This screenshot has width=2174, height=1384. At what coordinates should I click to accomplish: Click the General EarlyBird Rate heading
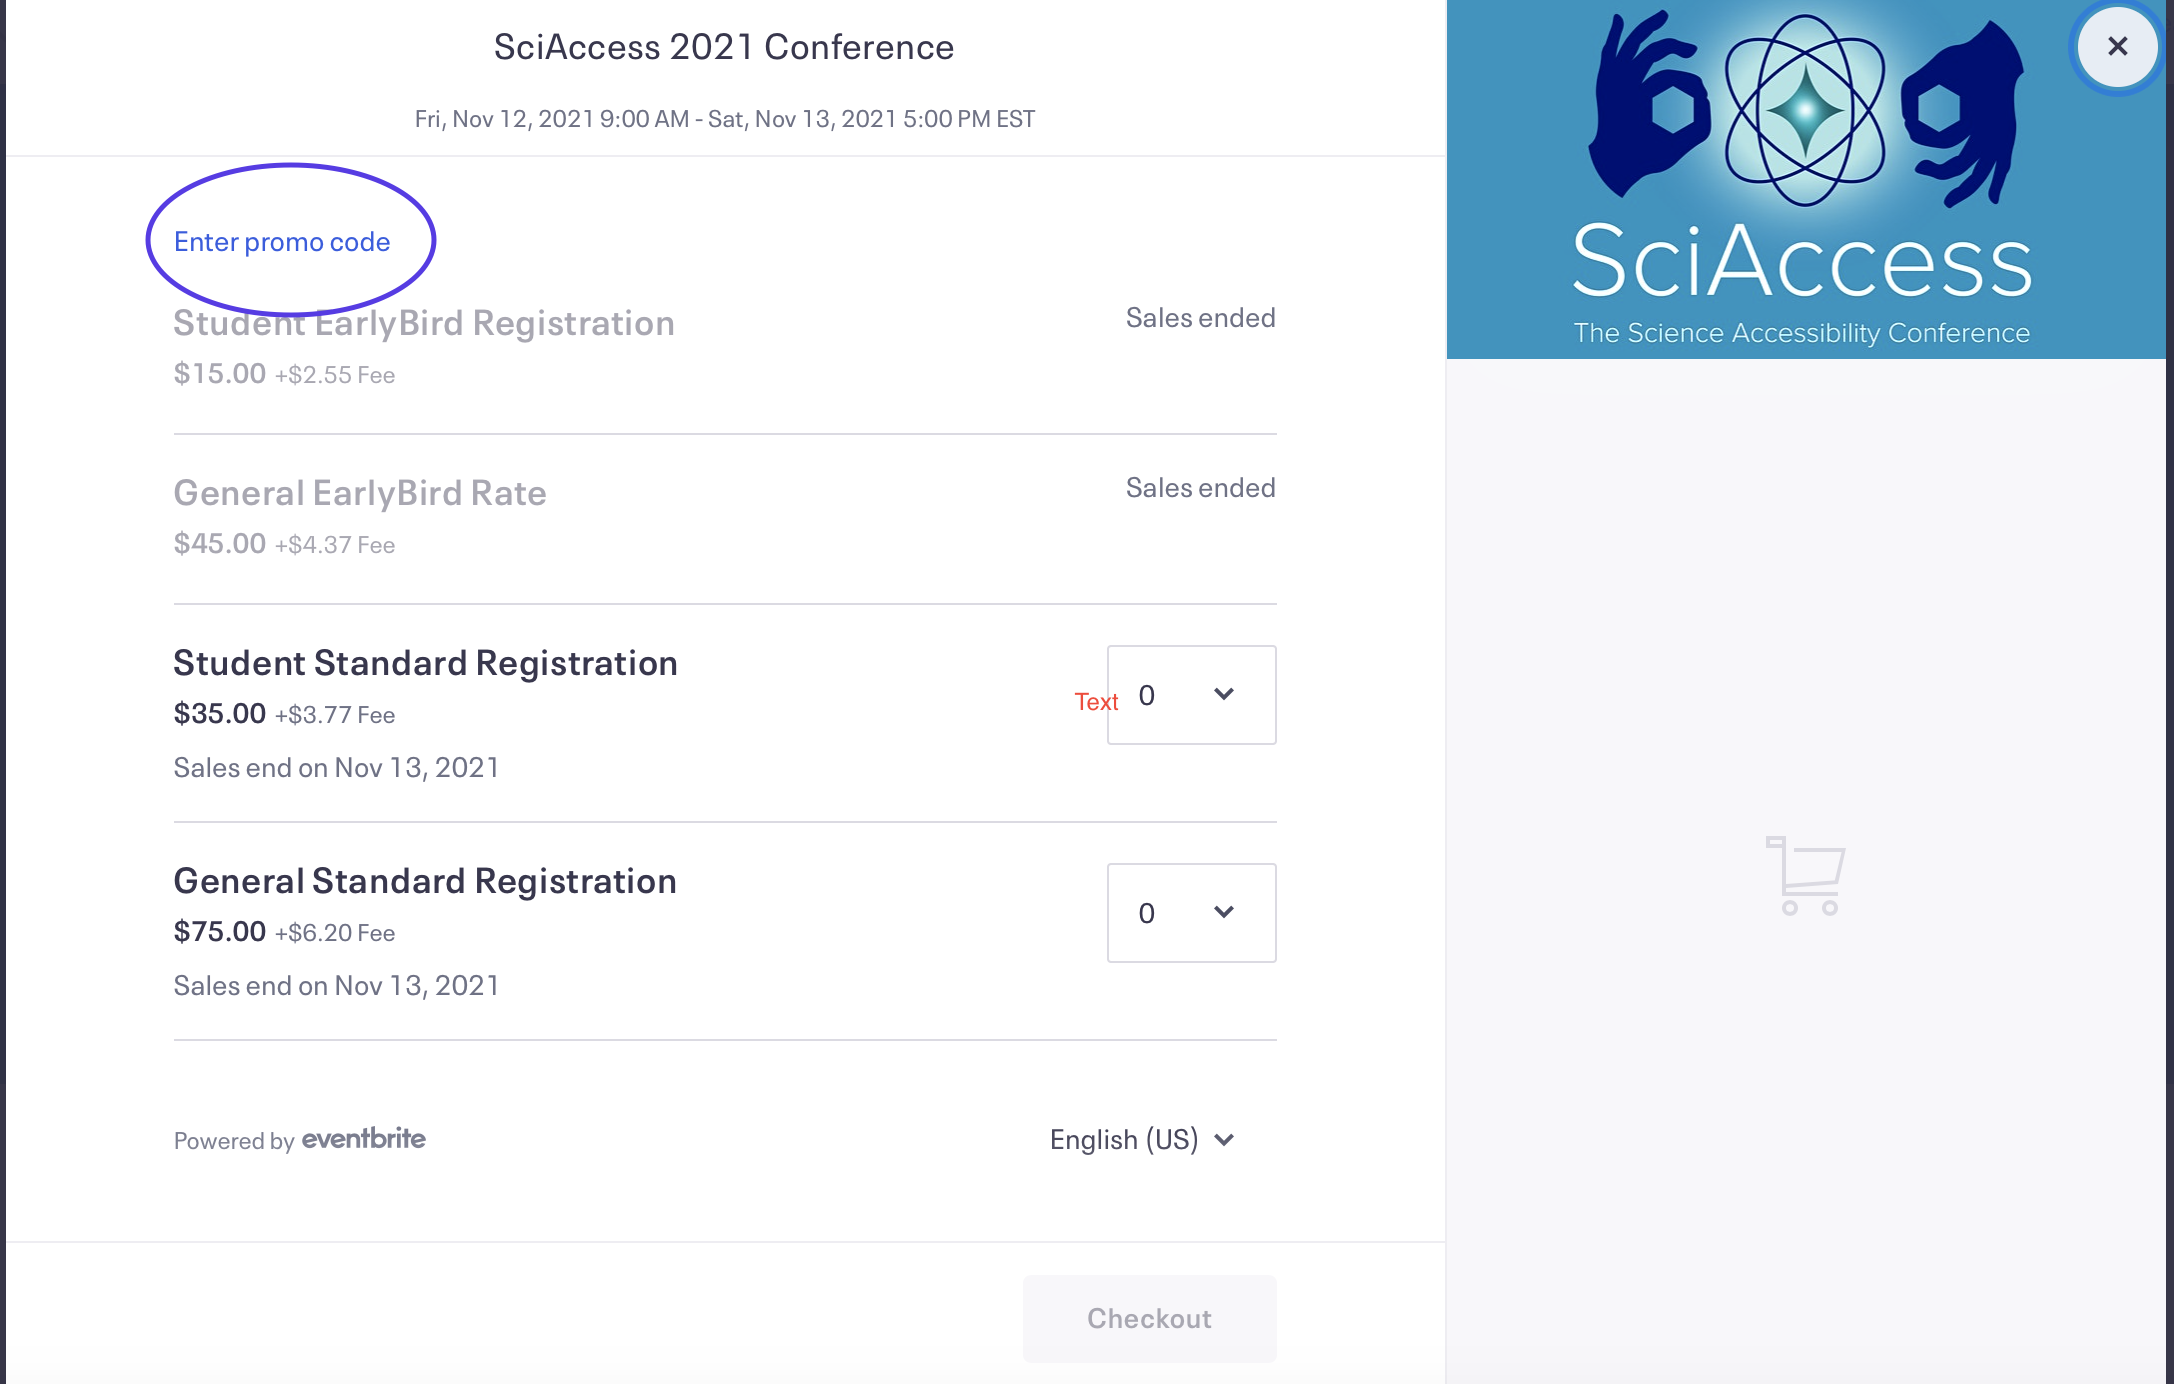(x=360, y=493)
